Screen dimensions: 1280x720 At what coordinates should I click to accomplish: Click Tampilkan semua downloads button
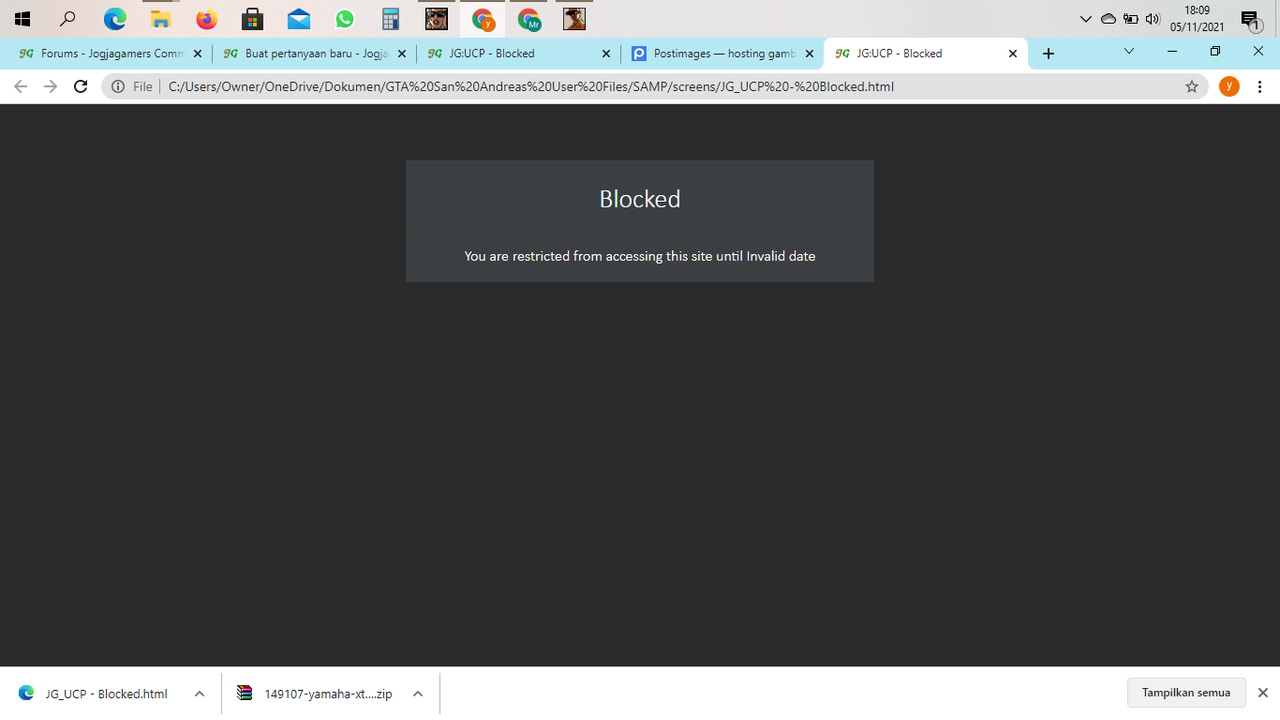tap(1186, 693)
